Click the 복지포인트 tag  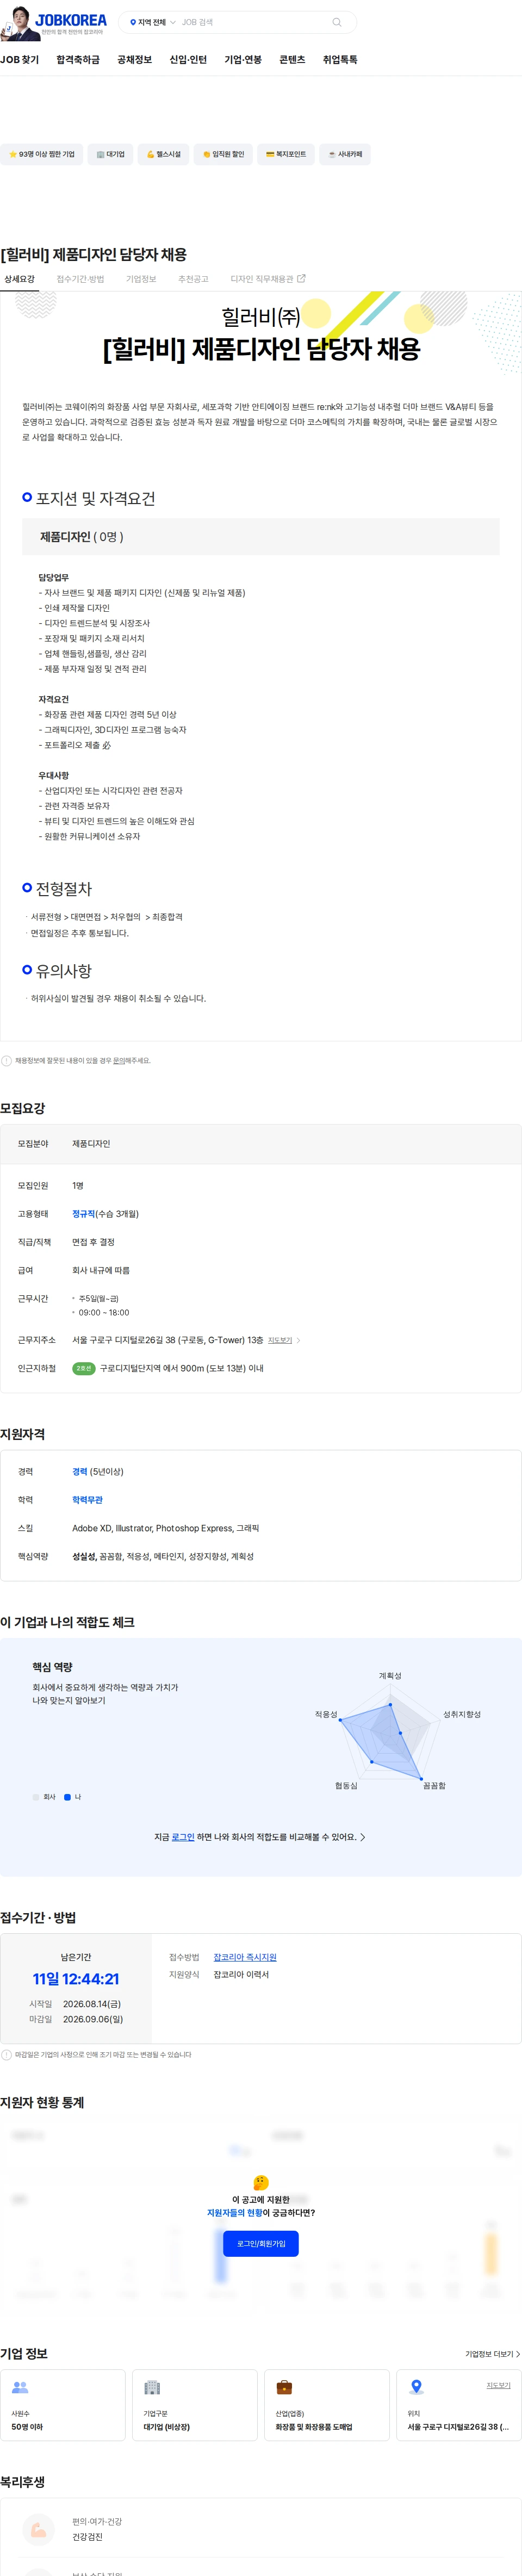(x=286, y=154)
